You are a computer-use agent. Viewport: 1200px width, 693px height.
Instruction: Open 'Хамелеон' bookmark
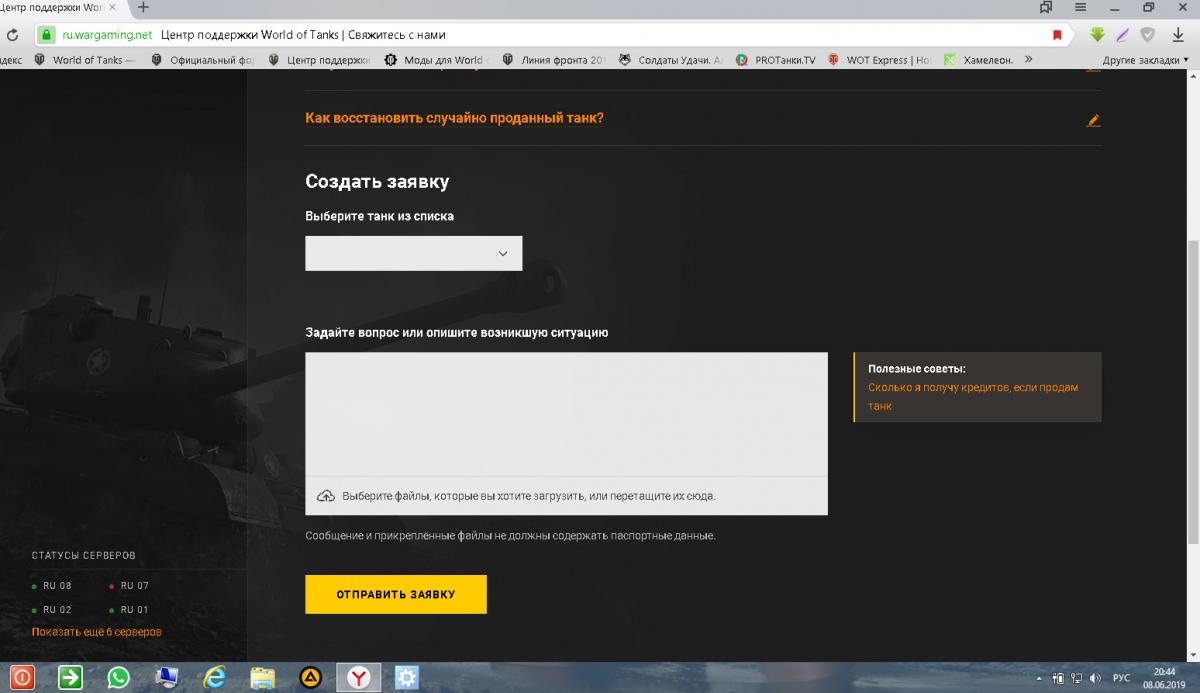[x=979, y=60]
